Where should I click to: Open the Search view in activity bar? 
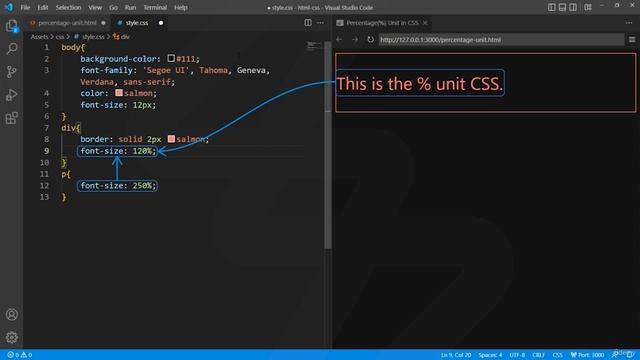click(x=12, y=49)
